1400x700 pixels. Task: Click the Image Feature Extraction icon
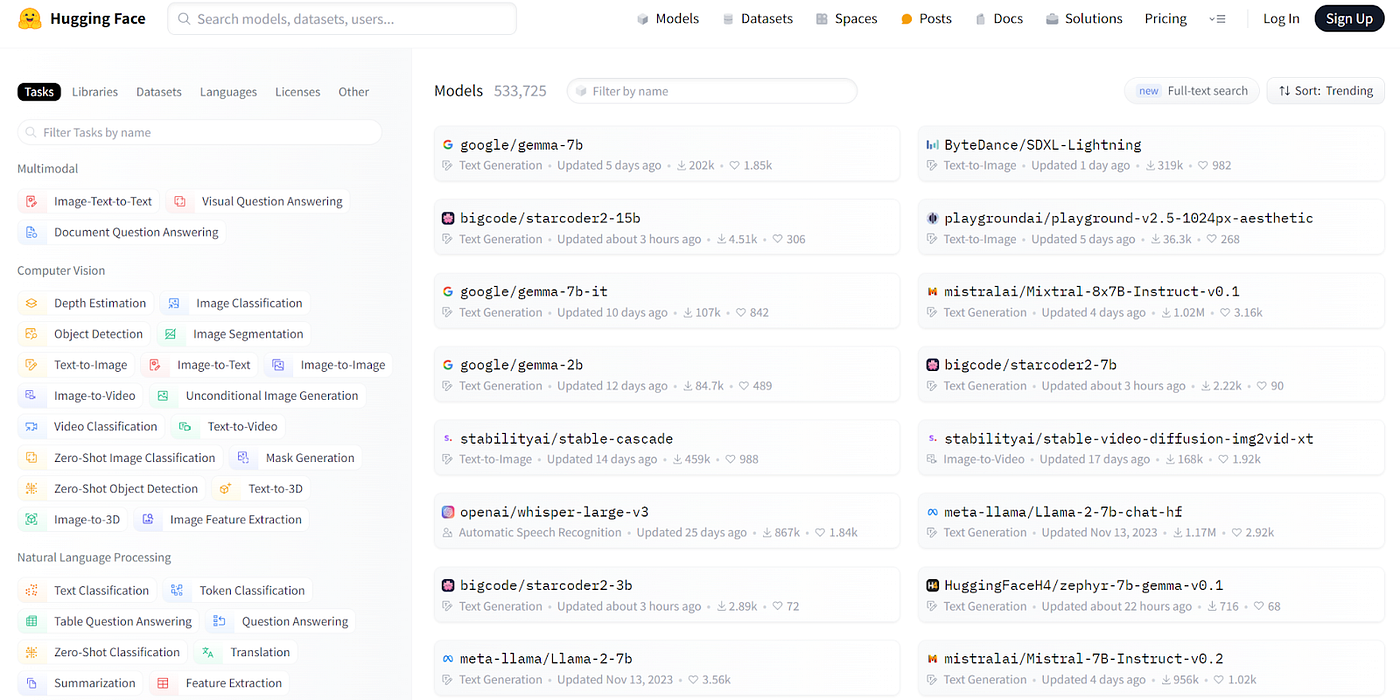[x=148, y=520]
